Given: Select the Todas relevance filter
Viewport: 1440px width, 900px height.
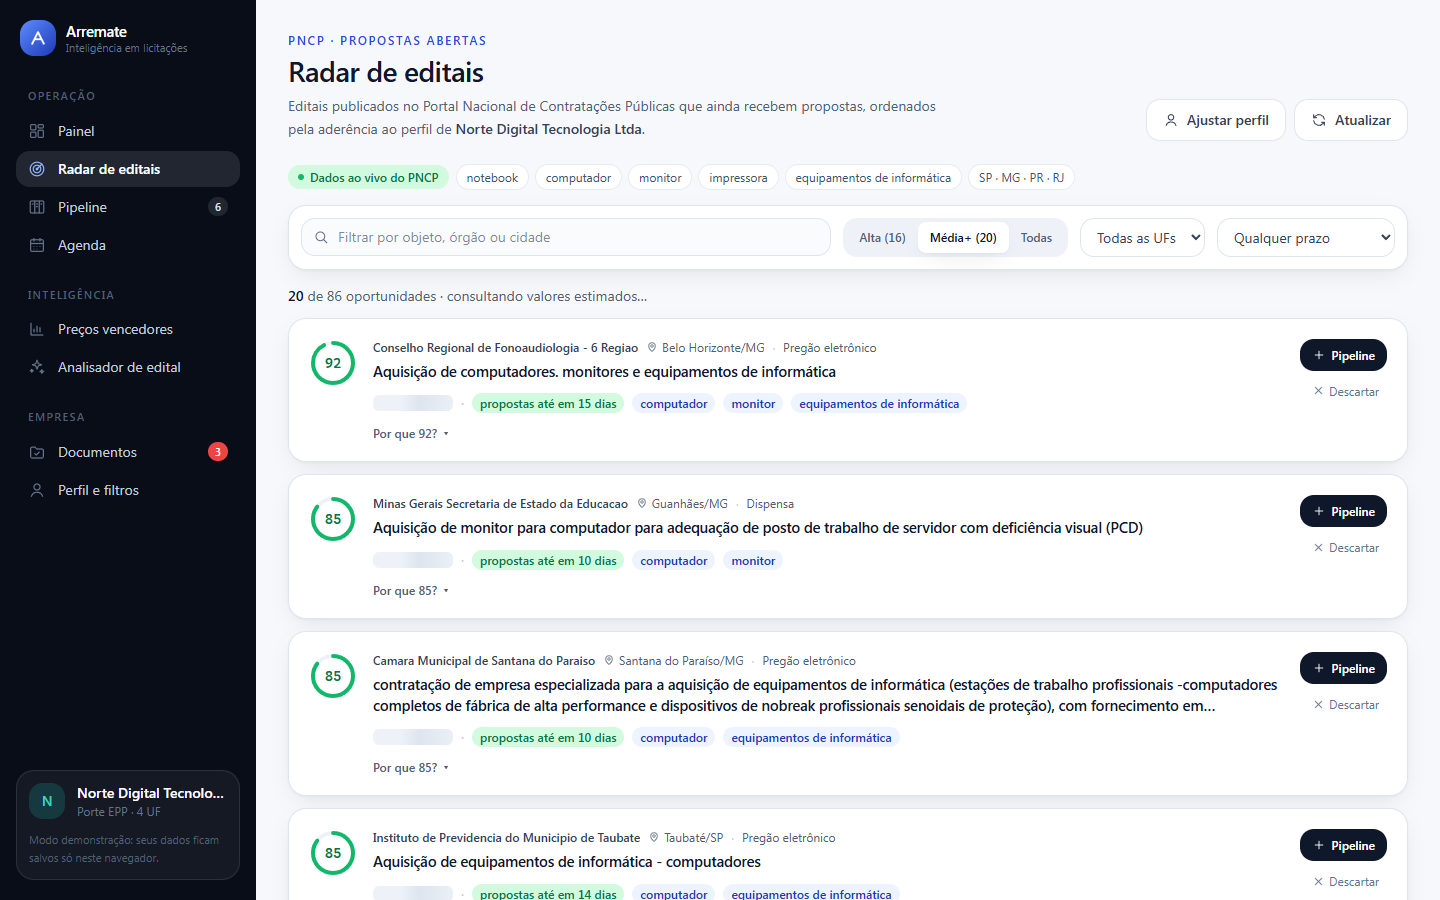Looking at the screenshot, I should pos(1036,238).
